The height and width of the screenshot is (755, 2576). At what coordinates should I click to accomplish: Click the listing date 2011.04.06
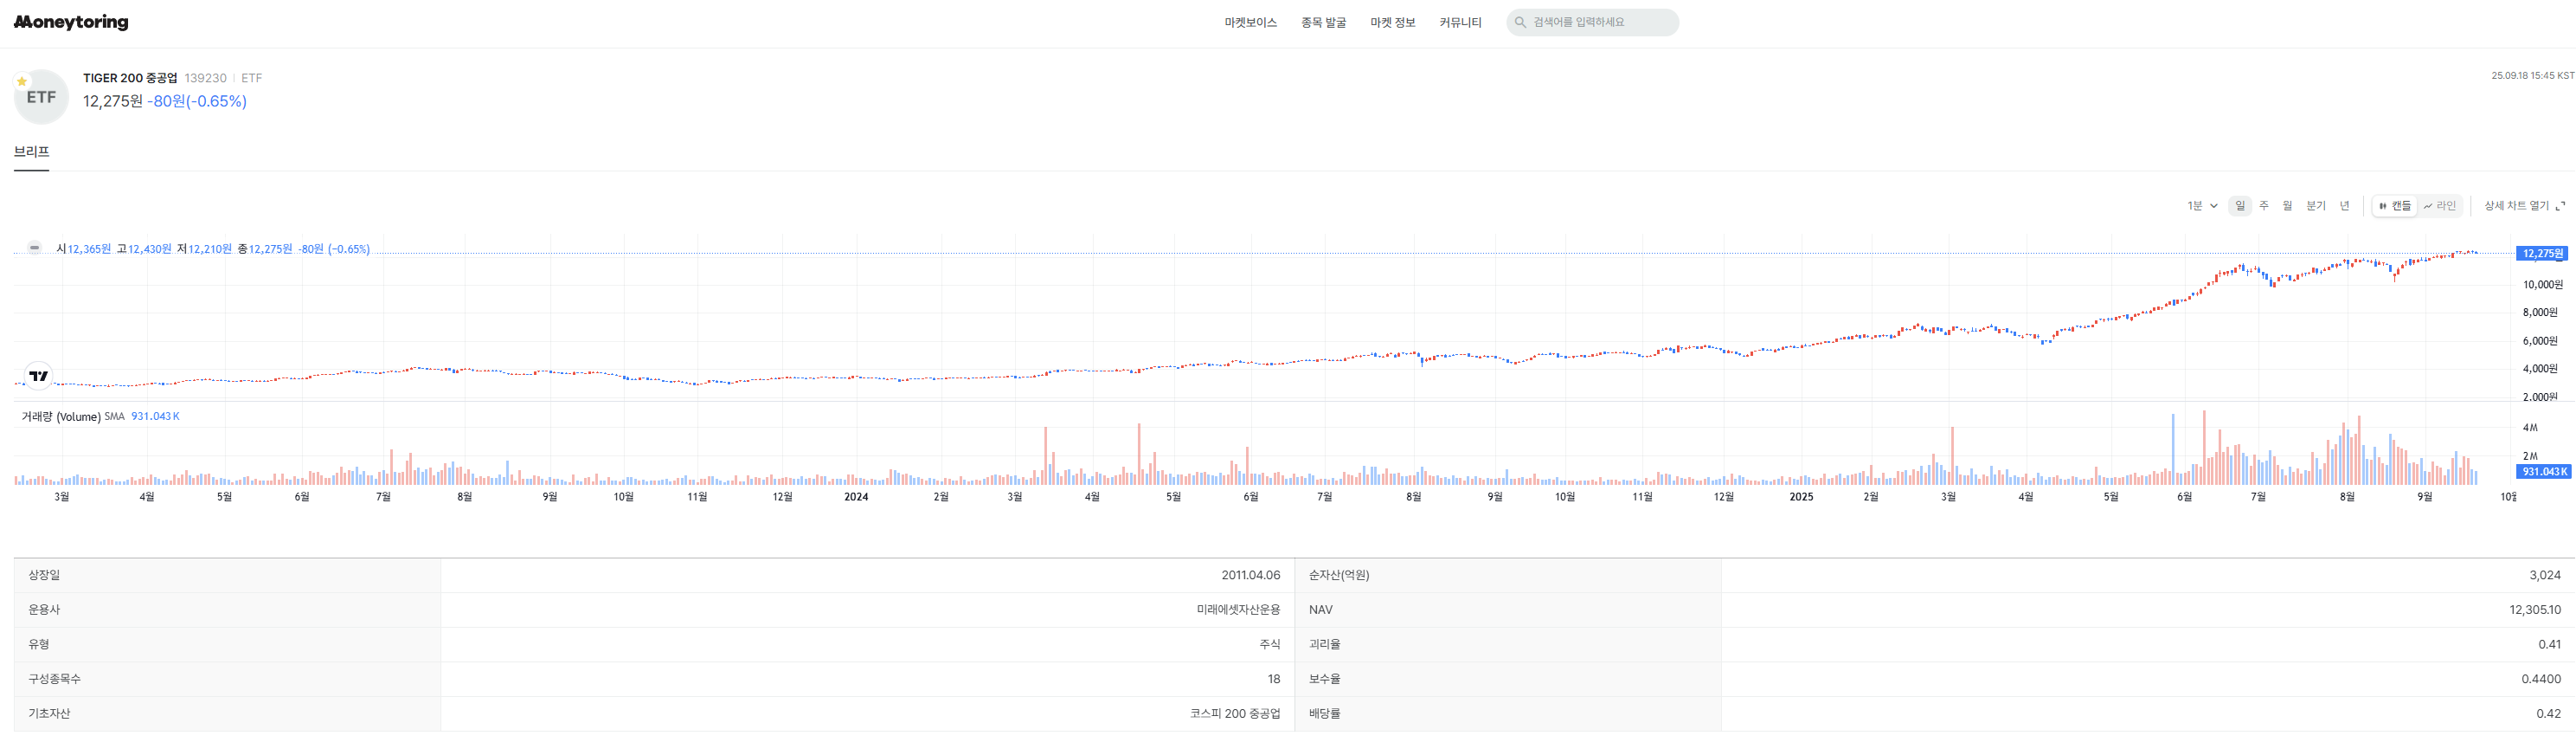pos(1250,575)
